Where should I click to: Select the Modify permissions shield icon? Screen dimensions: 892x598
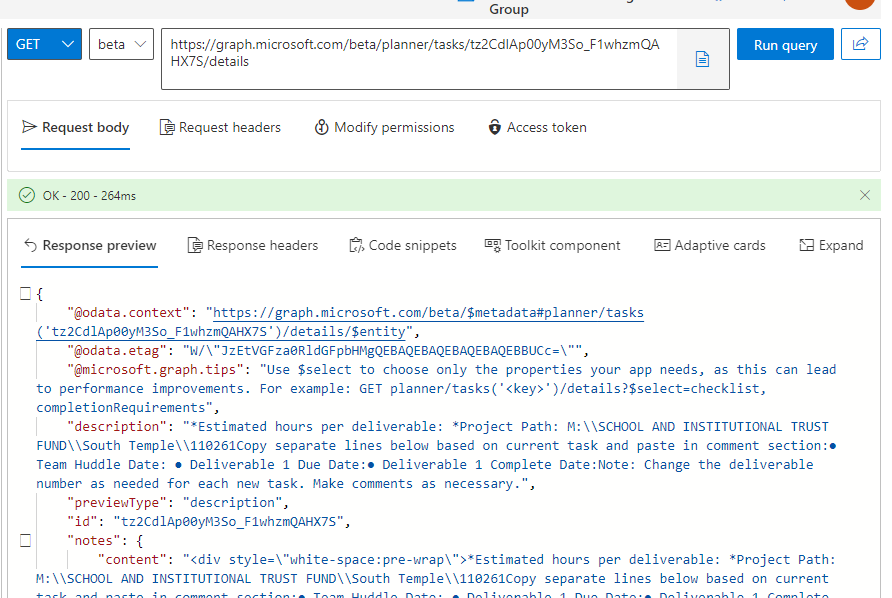(x=321, y=127)
